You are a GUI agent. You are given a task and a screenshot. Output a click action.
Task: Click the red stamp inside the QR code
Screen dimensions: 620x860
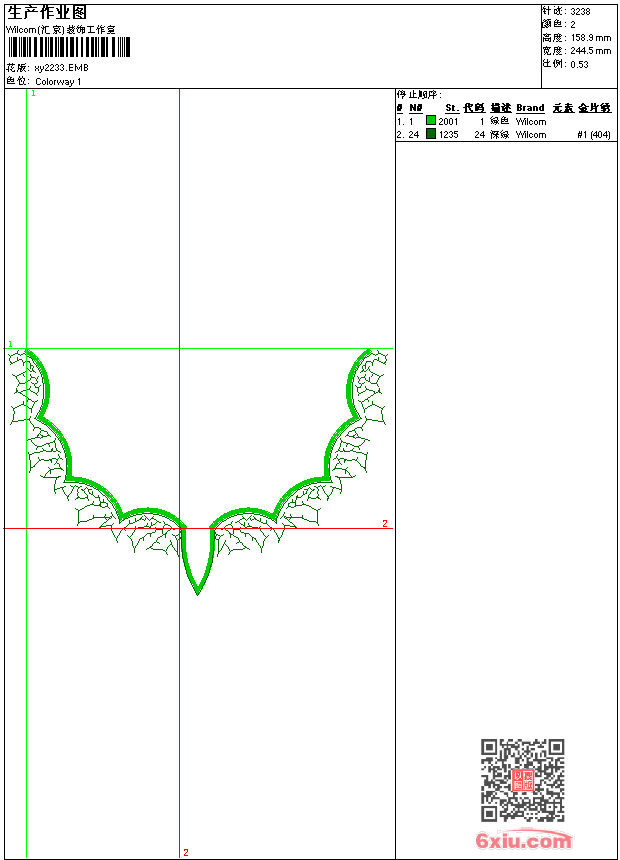523,780
